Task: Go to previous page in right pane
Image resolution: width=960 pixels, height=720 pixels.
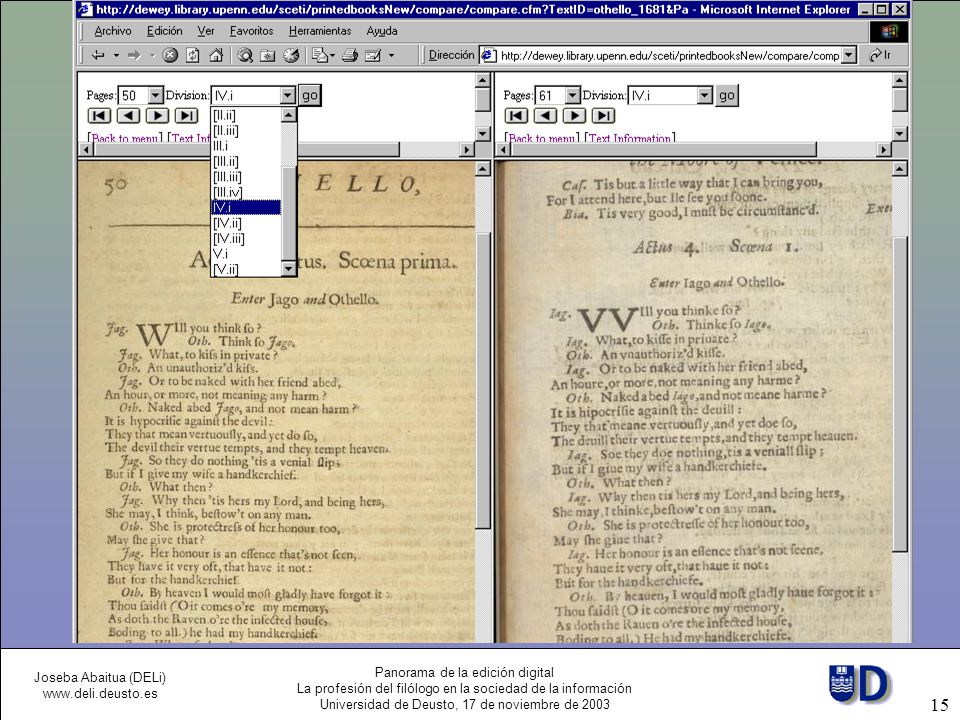Action: point(546,116)
